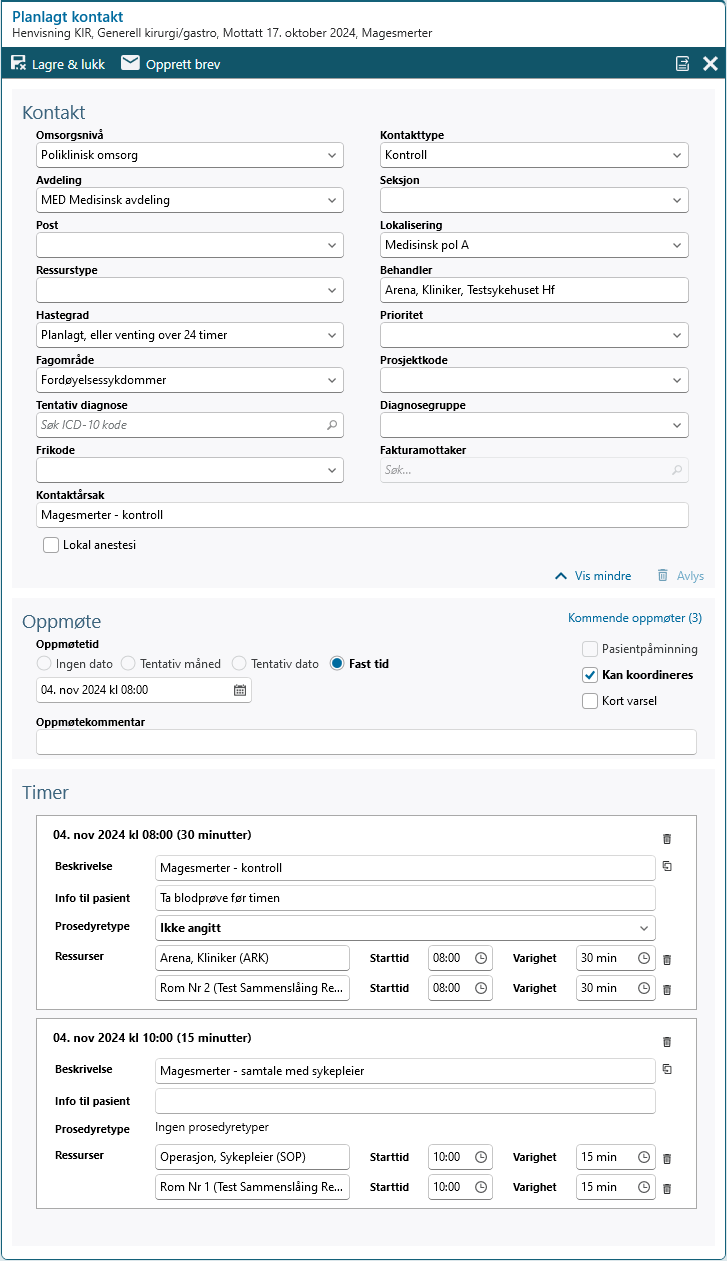This screenshot has width=727, height=1261.
Task: Click the document icon in the top toolbar
Action: point(683,62)
